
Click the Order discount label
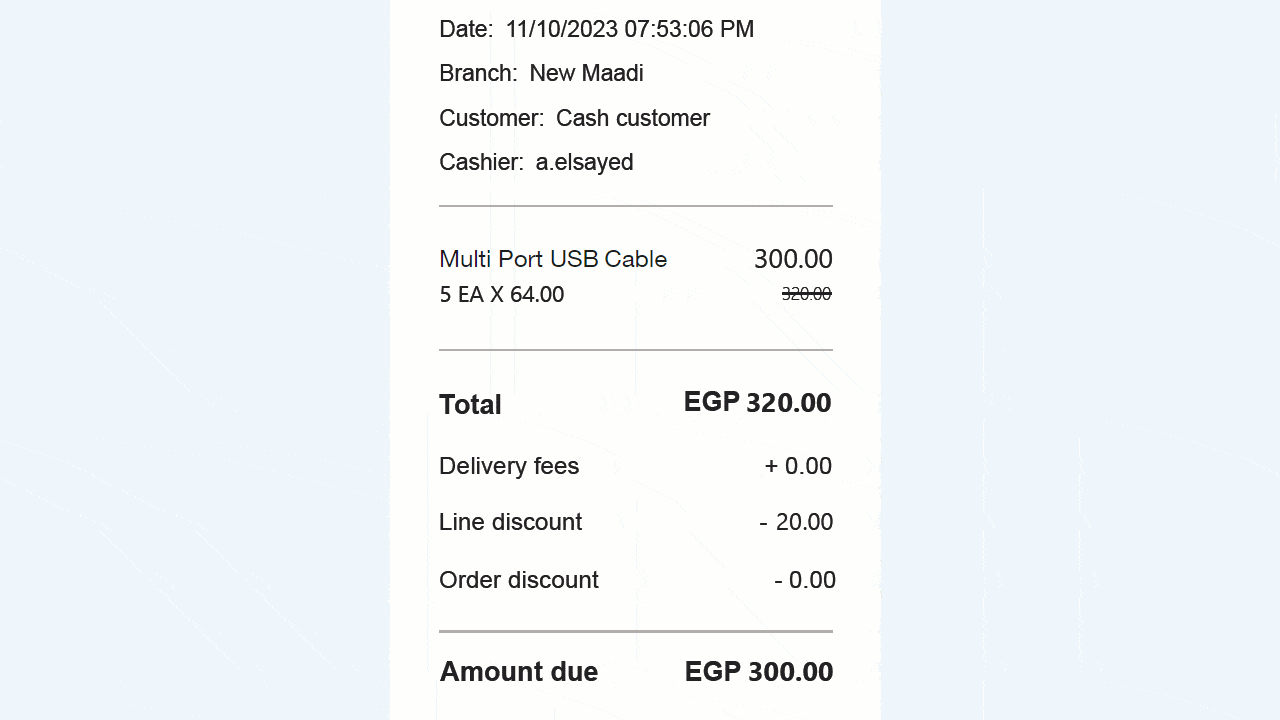point(519,580)
